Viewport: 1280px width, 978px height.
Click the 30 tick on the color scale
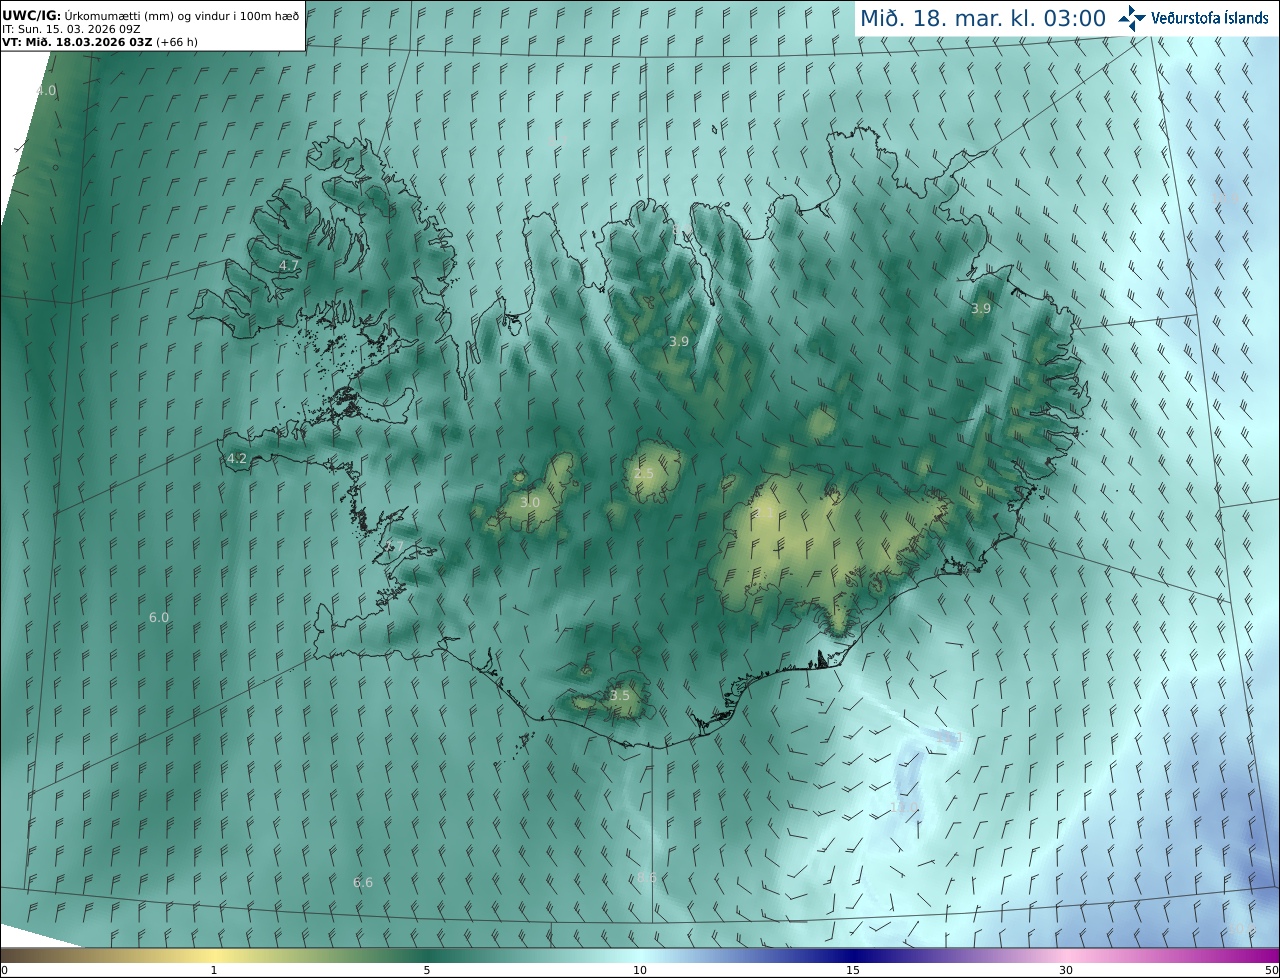point(1066,970)
